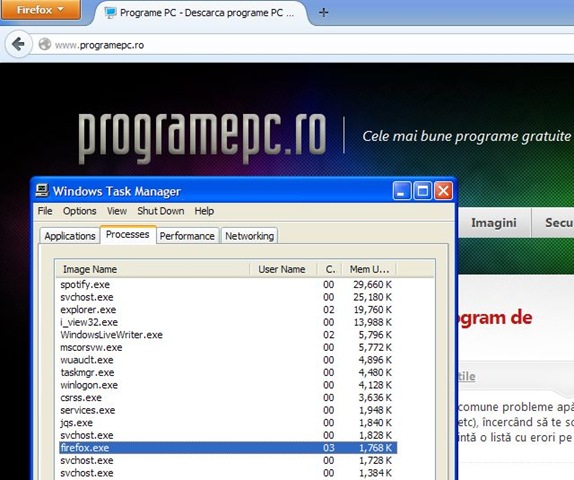Viewport: 574px width, 480px height.
Task: Click the browser back arrow button
Action: pyautogui.click(x=17, y=44)
